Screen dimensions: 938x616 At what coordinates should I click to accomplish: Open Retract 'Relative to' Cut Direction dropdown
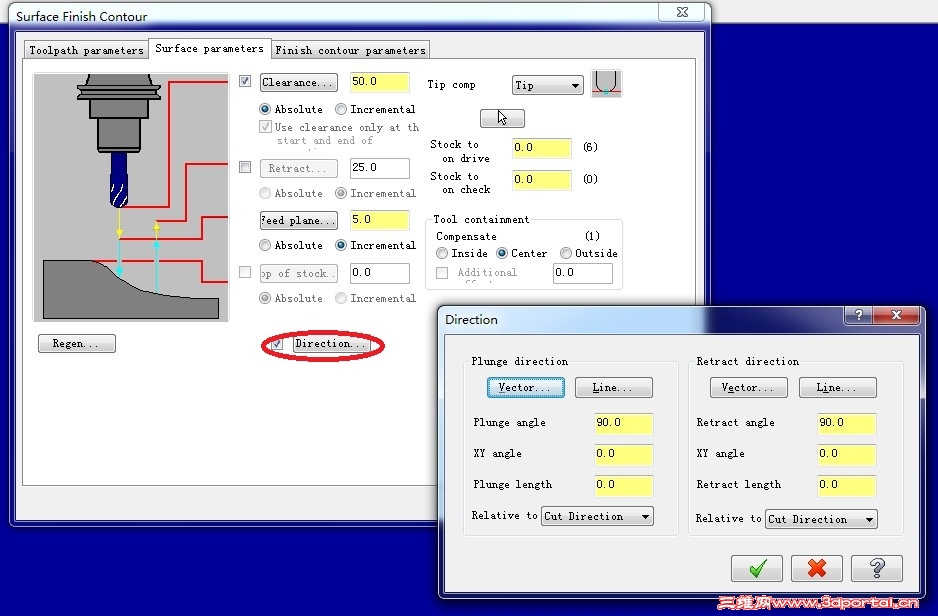tap(821, 519)
